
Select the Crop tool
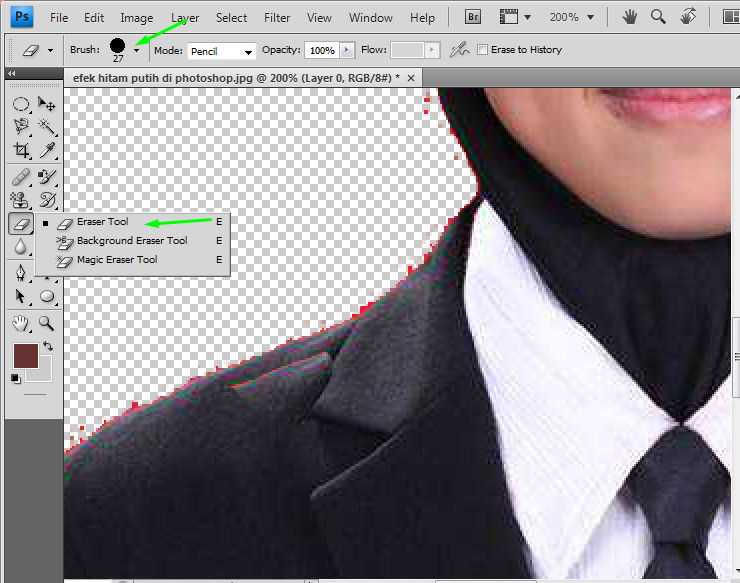[20, 150]
